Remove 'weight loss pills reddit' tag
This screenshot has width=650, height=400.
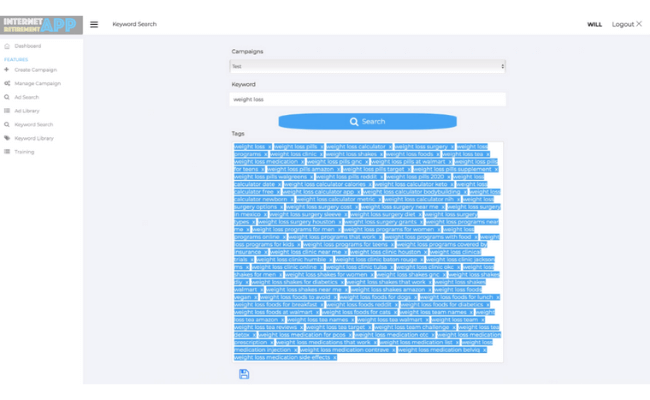[x=382, y=177]
